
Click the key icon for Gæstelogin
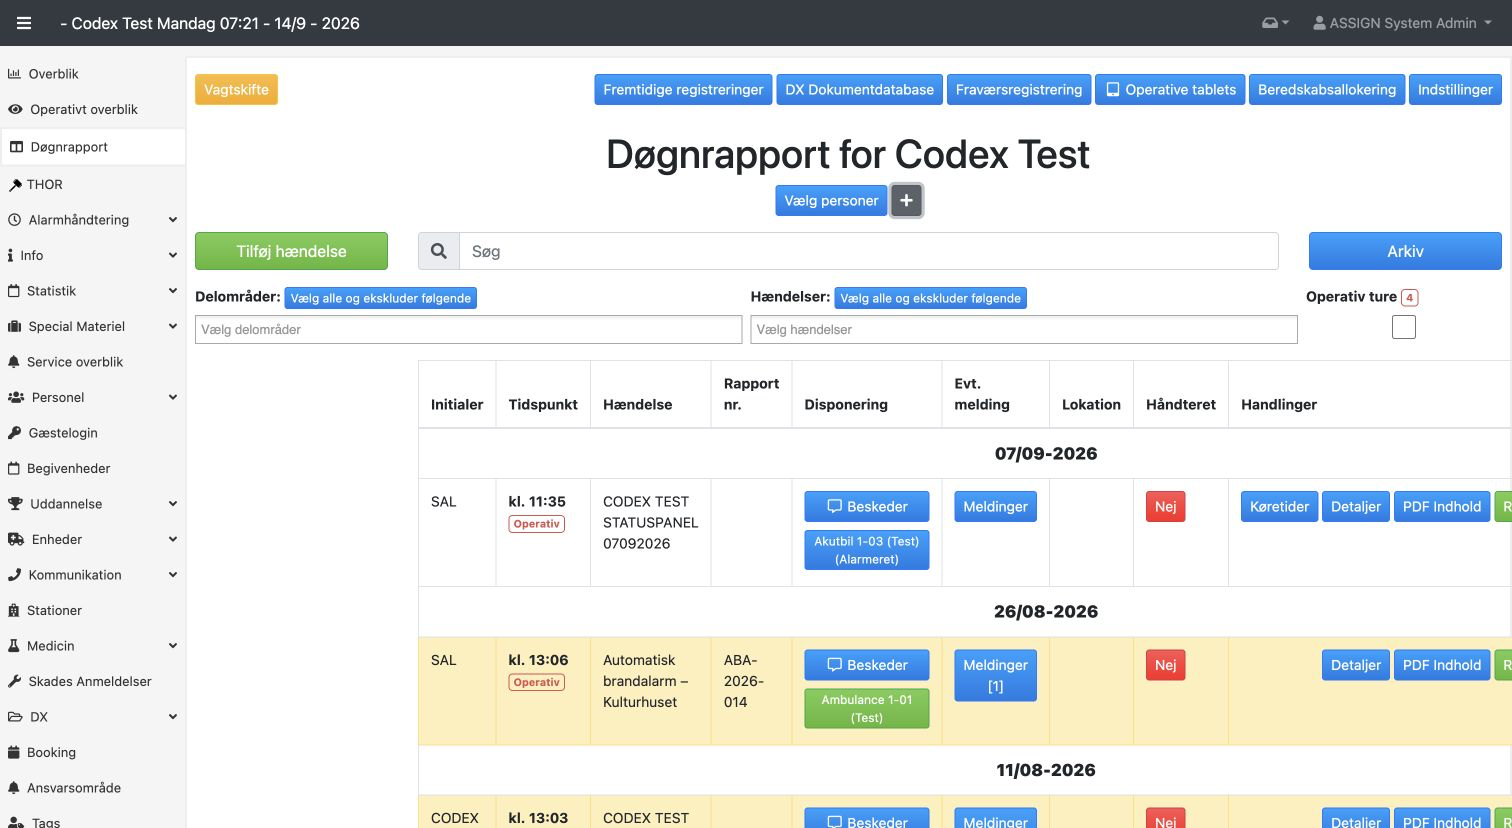(x=15, y=433)
